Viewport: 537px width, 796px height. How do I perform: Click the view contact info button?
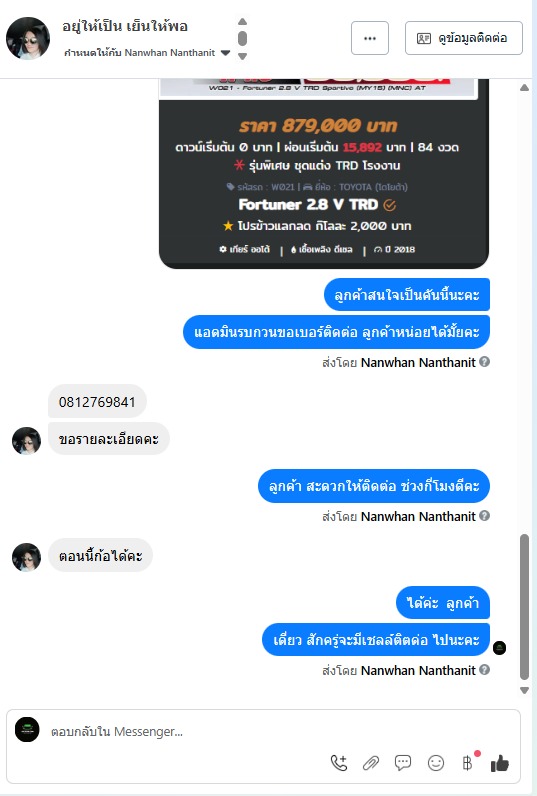[x=463, y=38]
